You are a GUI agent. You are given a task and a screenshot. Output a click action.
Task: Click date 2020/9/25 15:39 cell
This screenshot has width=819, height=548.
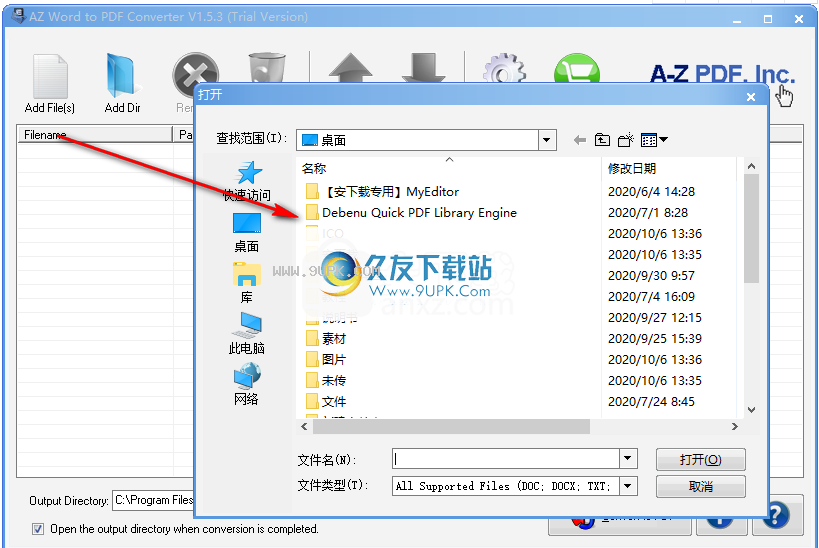coord(654,339)
